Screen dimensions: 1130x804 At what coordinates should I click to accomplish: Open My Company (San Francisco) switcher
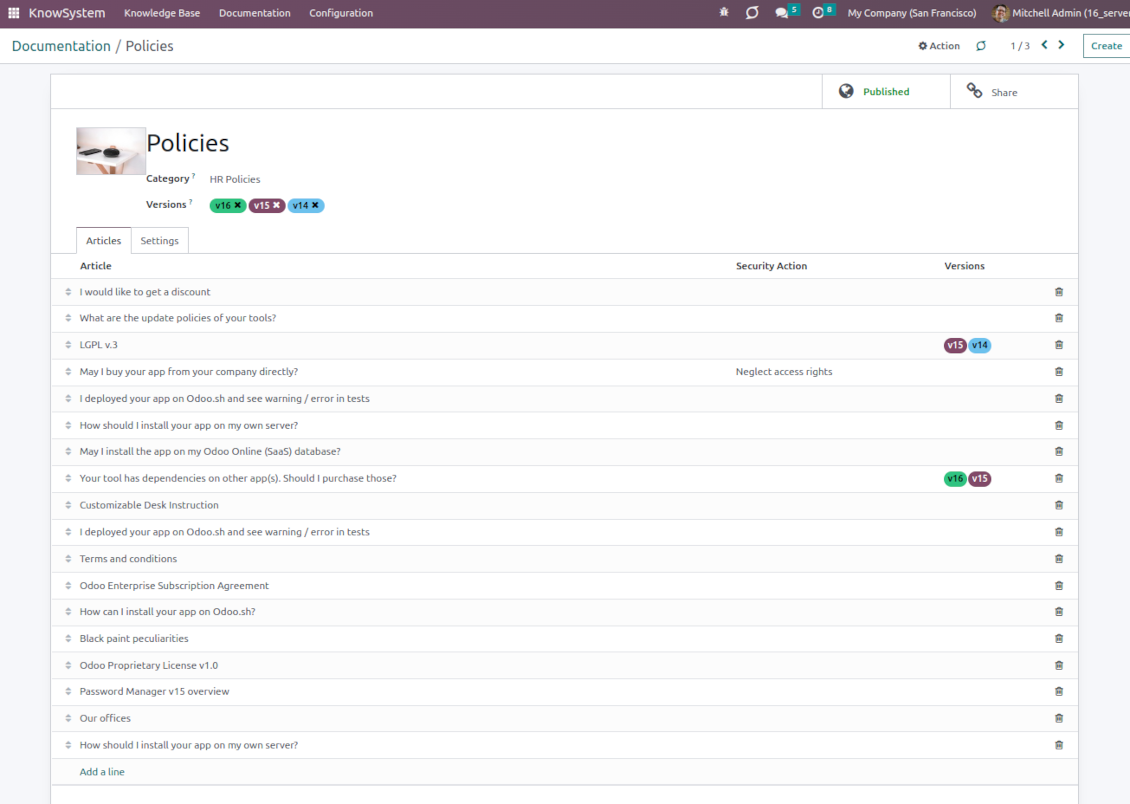[x=911, y=13]
